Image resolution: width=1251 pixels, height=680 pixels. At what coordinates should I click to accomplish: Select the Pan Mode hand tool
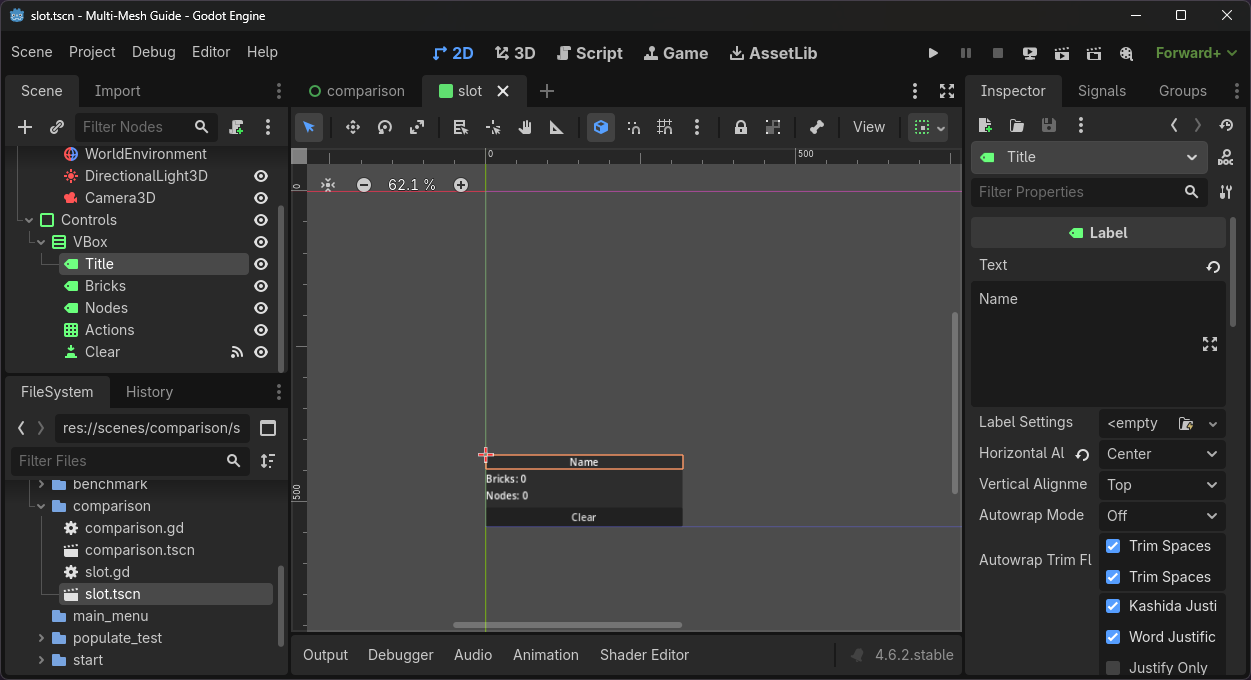525,127
